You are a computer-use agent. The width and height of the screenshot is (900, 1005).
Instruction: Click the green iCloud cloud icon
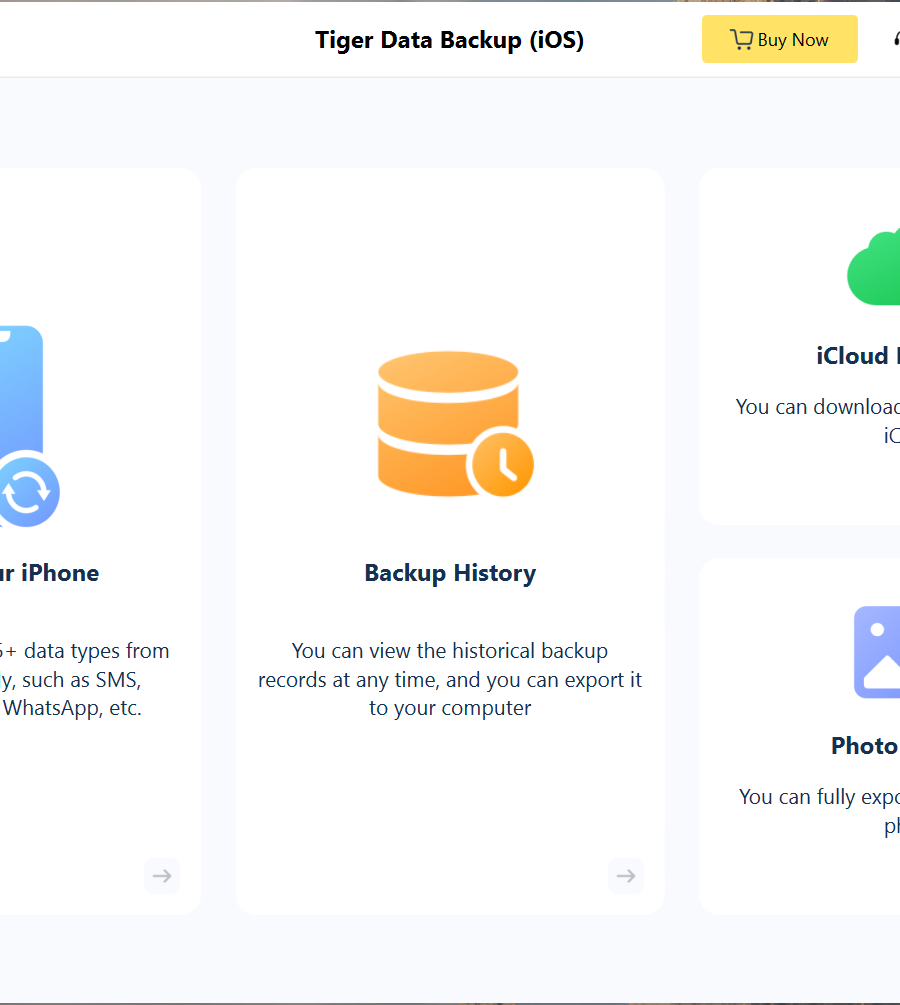tap(875, 268)
